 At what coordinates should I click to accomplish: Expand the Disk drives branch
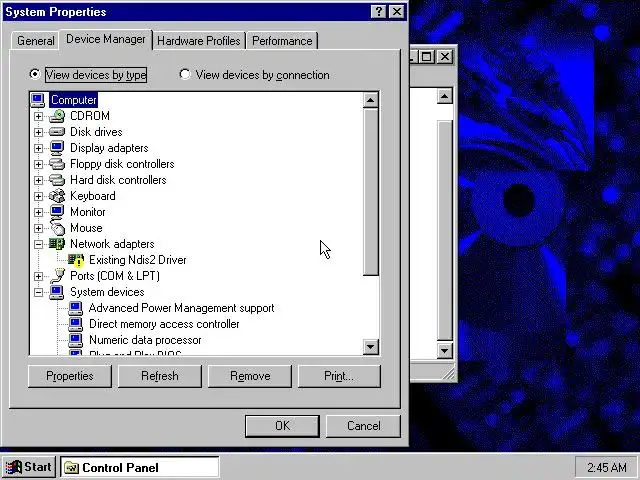pos(38,132)
